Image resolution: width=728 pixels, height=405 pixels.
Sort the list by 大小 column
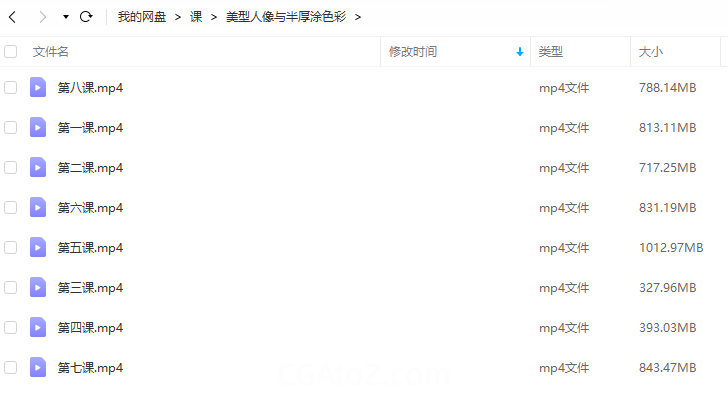tap(650, 52)
